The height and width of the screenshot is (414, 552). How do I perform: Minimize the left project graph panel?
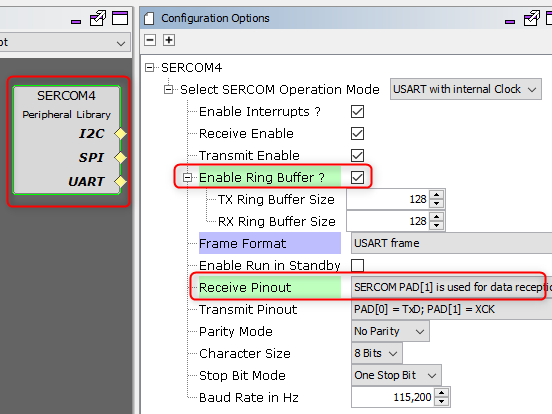click(76, 22)
